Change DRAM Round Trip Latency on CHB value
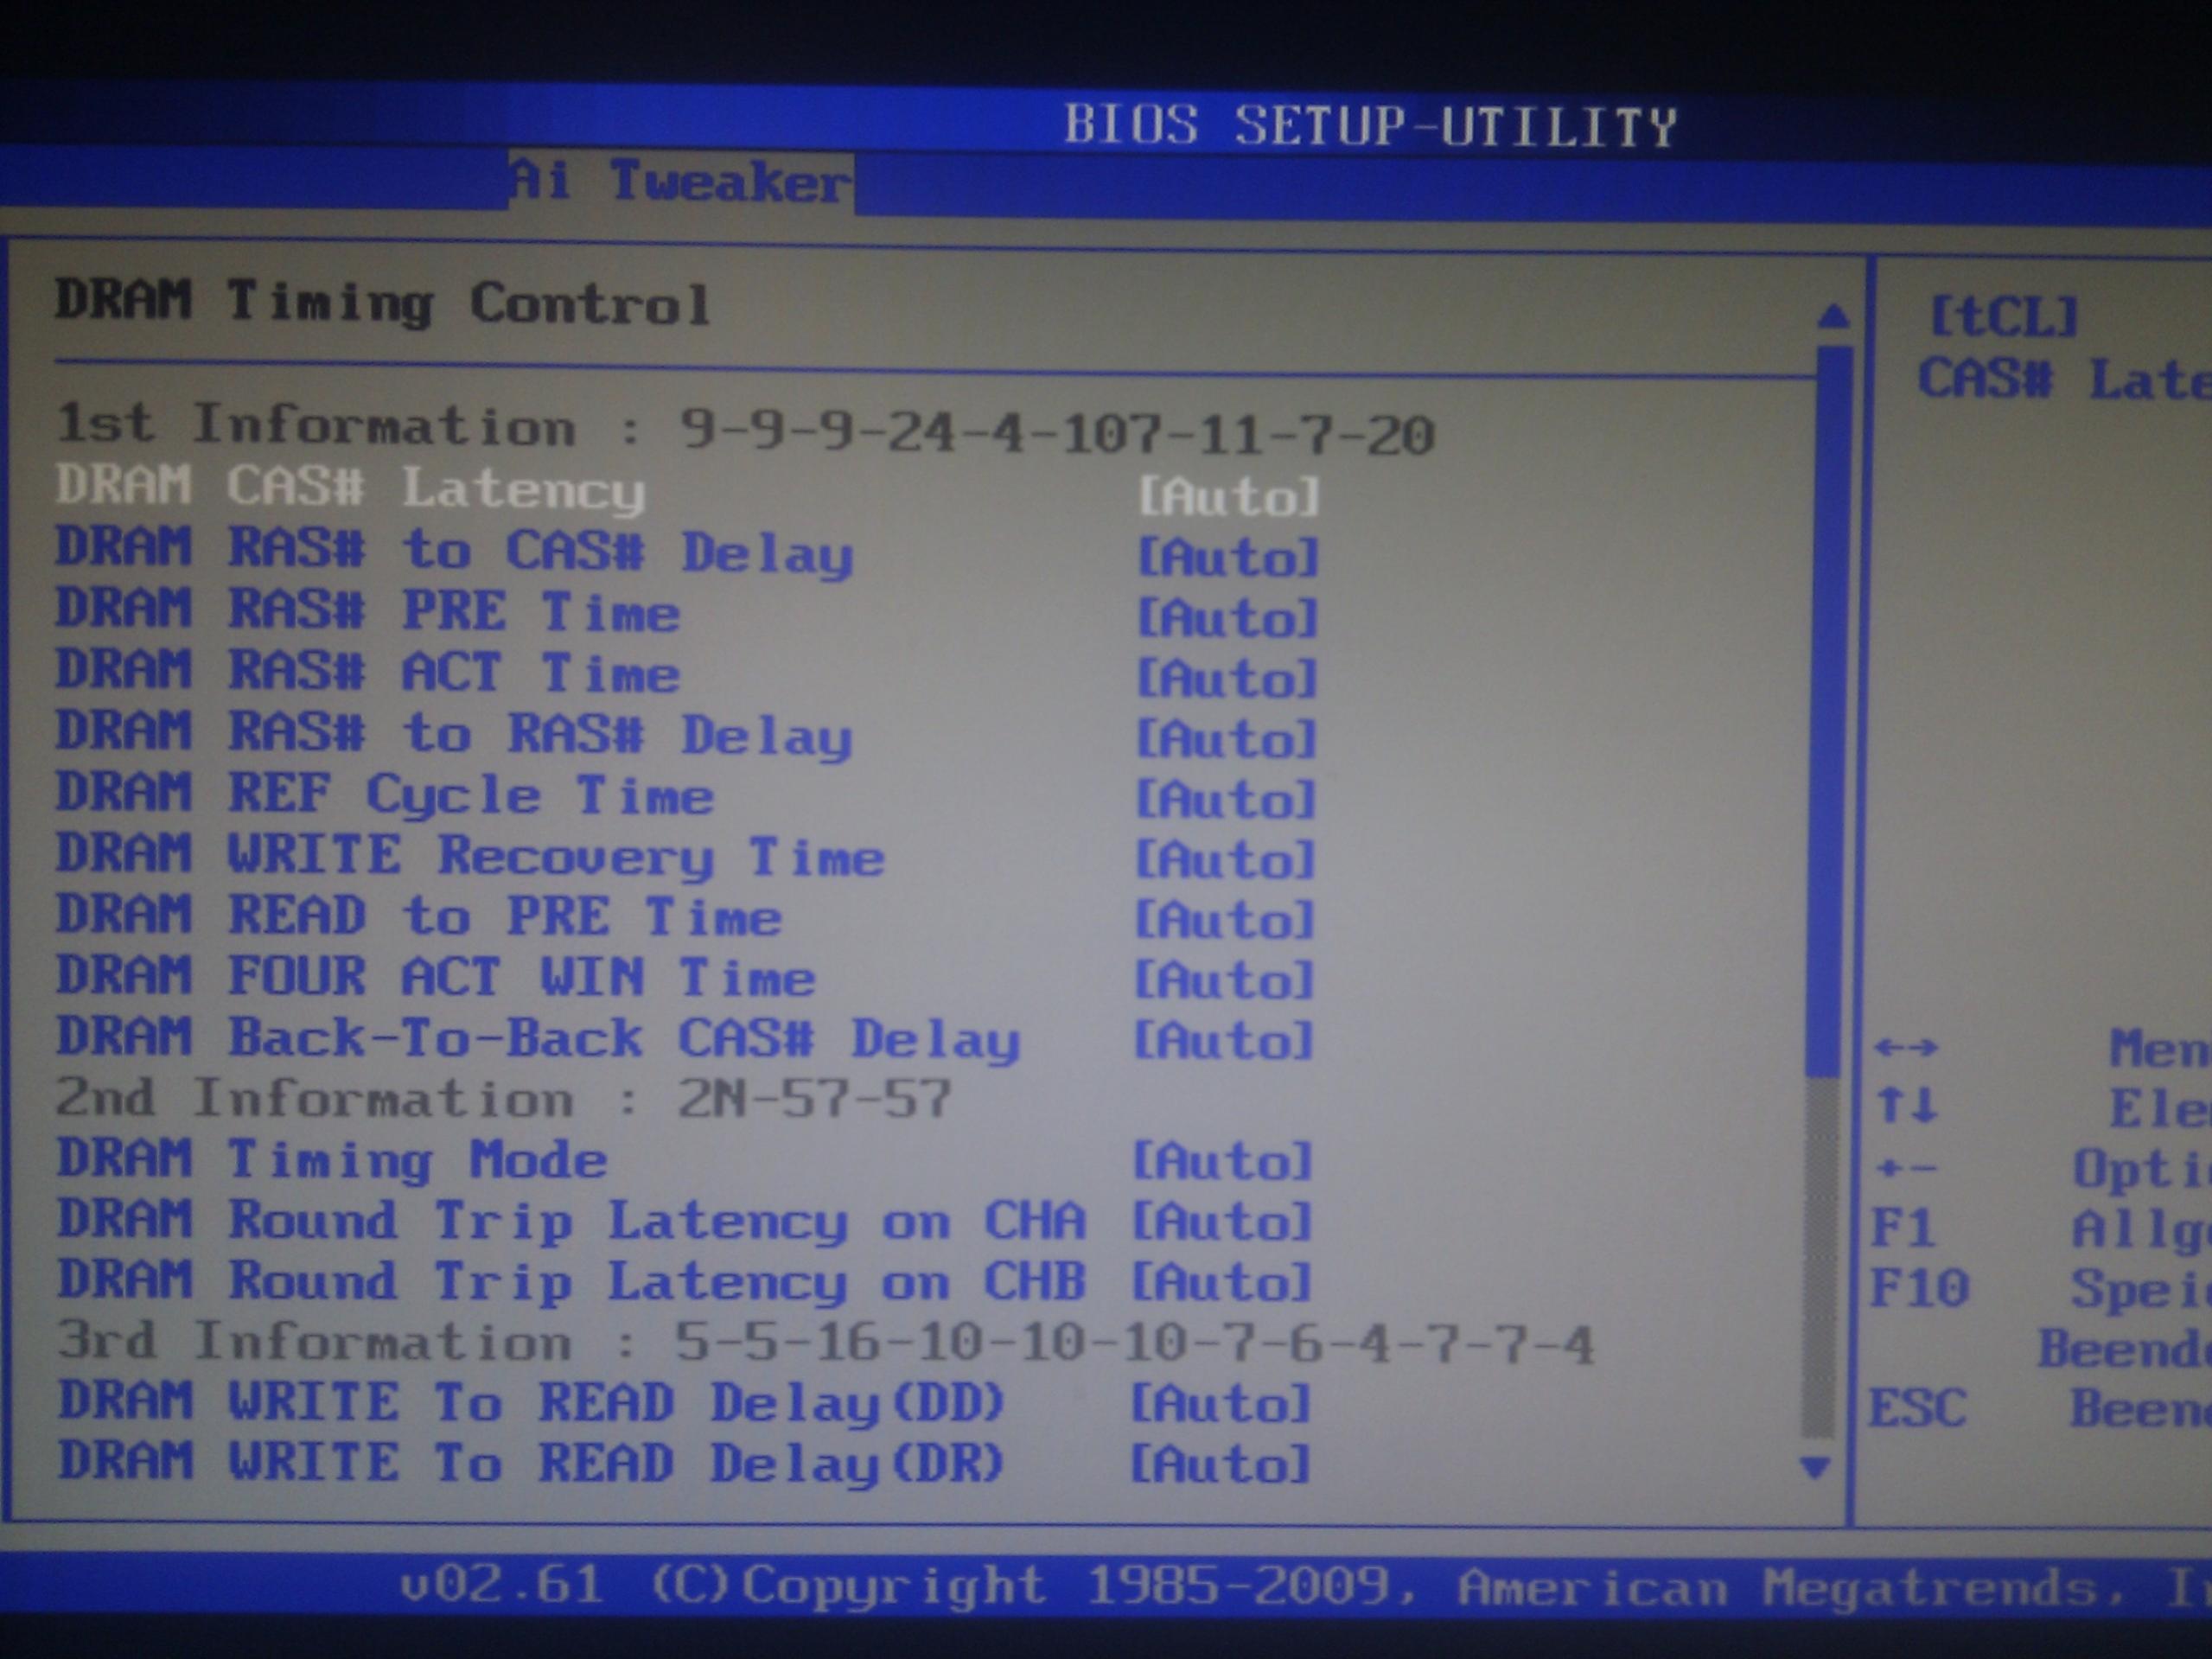The image size is (2212, 1659). pyautogui.click(x=1221, y=1282)
